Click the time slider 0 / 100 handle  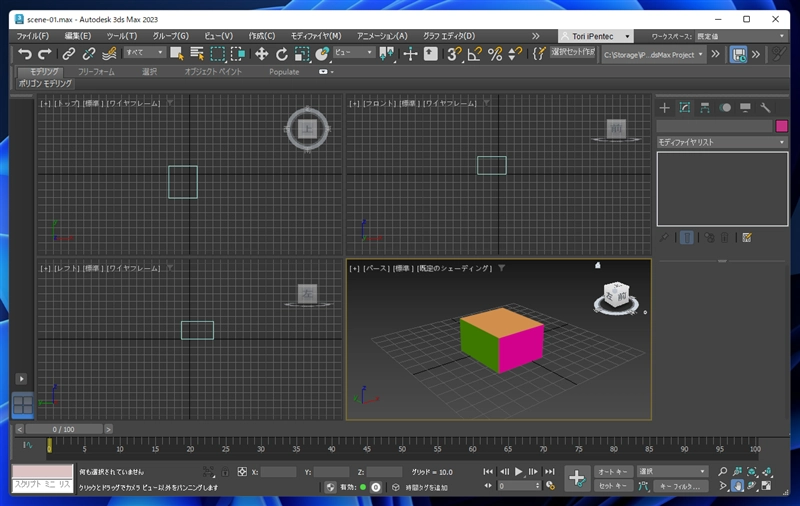[64, 429]
